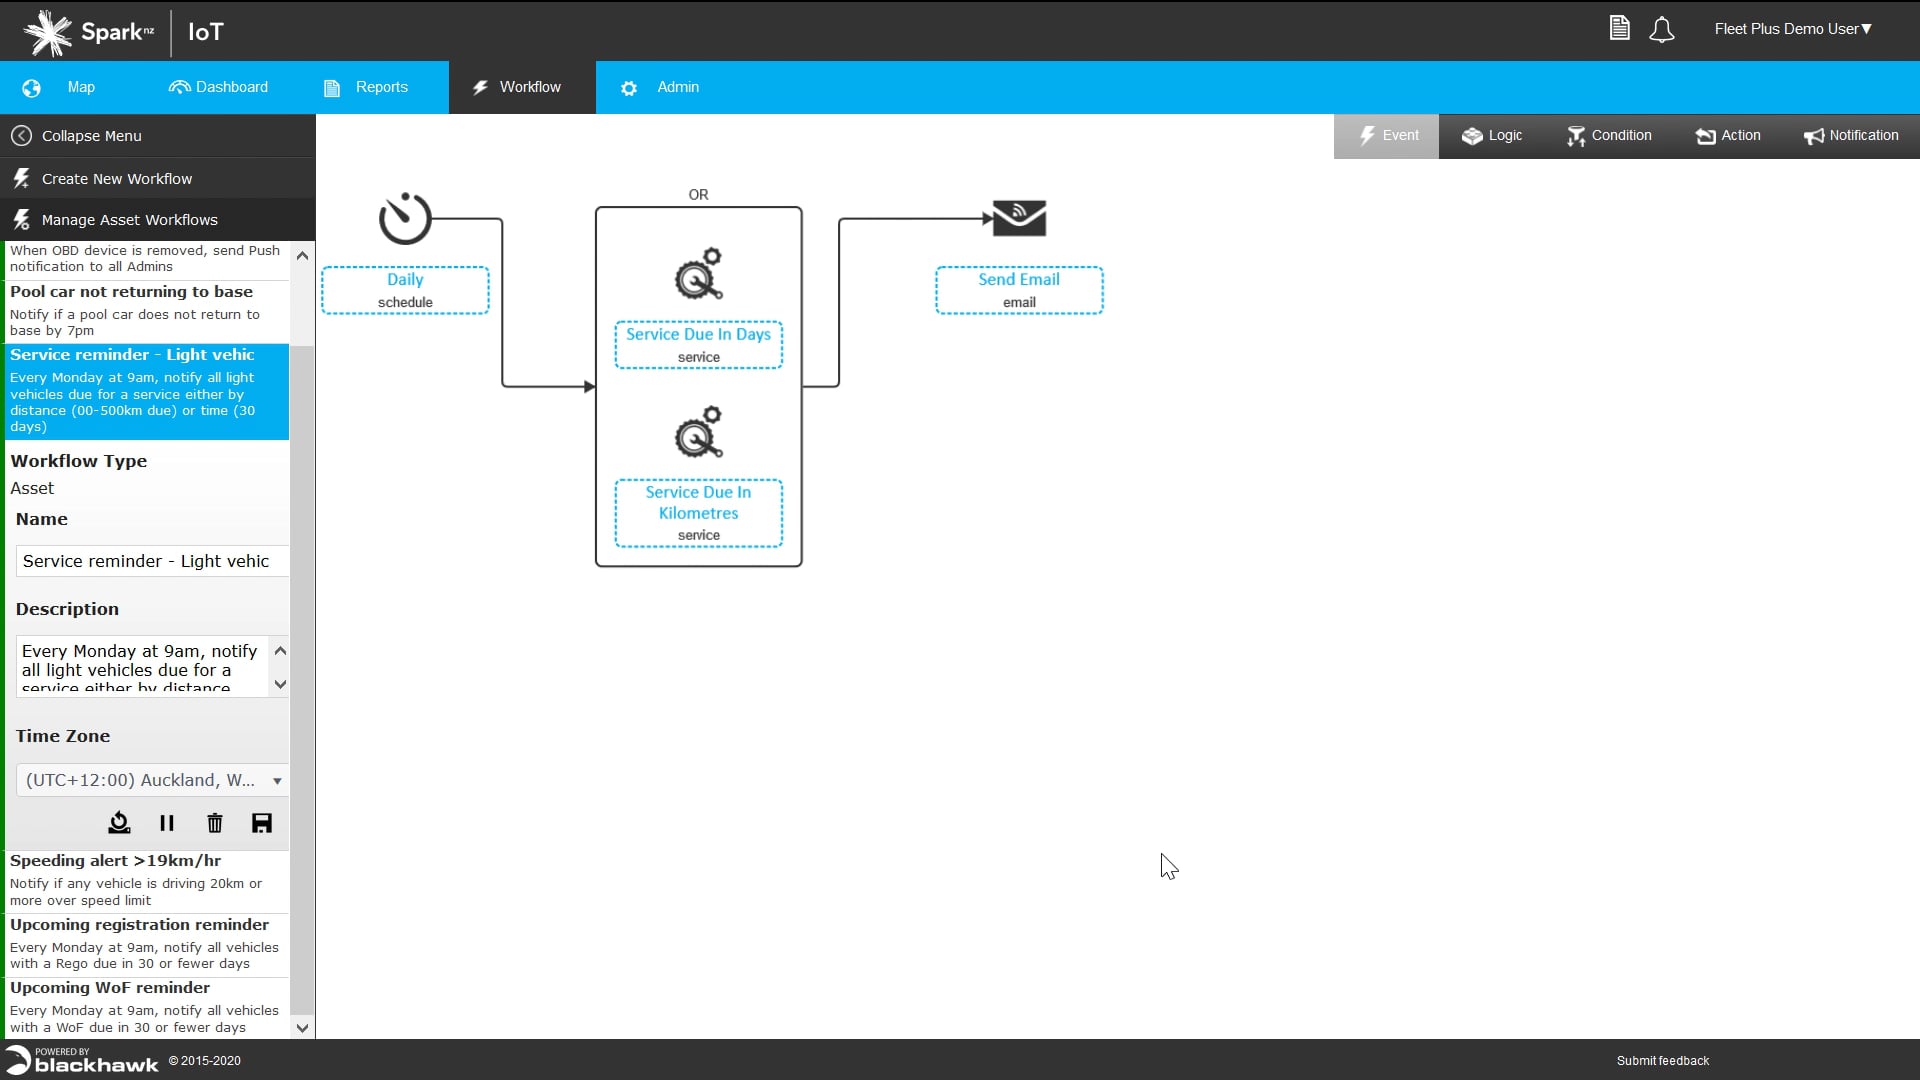Click the workflow Name input field
This screenshot has height=1080, width=1920.
tap(153, 561)
